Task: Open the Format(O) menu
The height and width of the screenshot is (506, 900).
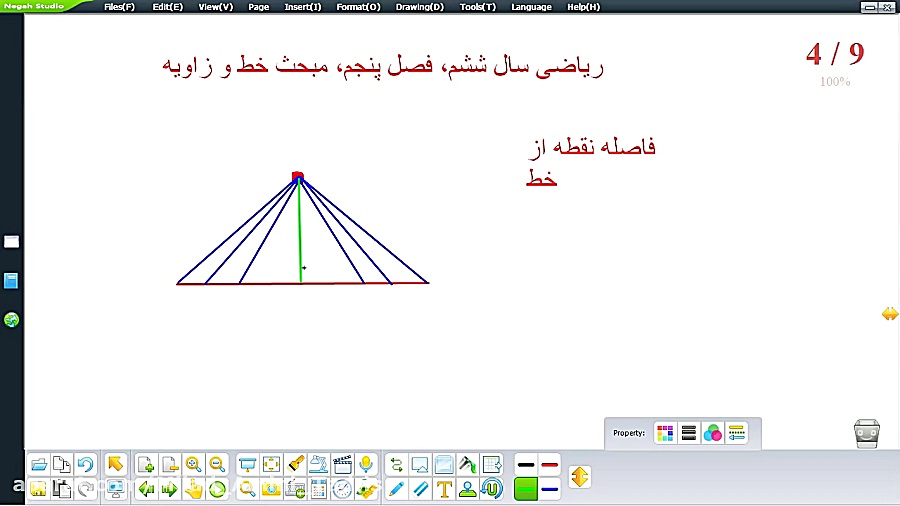Action: [358, 7]
